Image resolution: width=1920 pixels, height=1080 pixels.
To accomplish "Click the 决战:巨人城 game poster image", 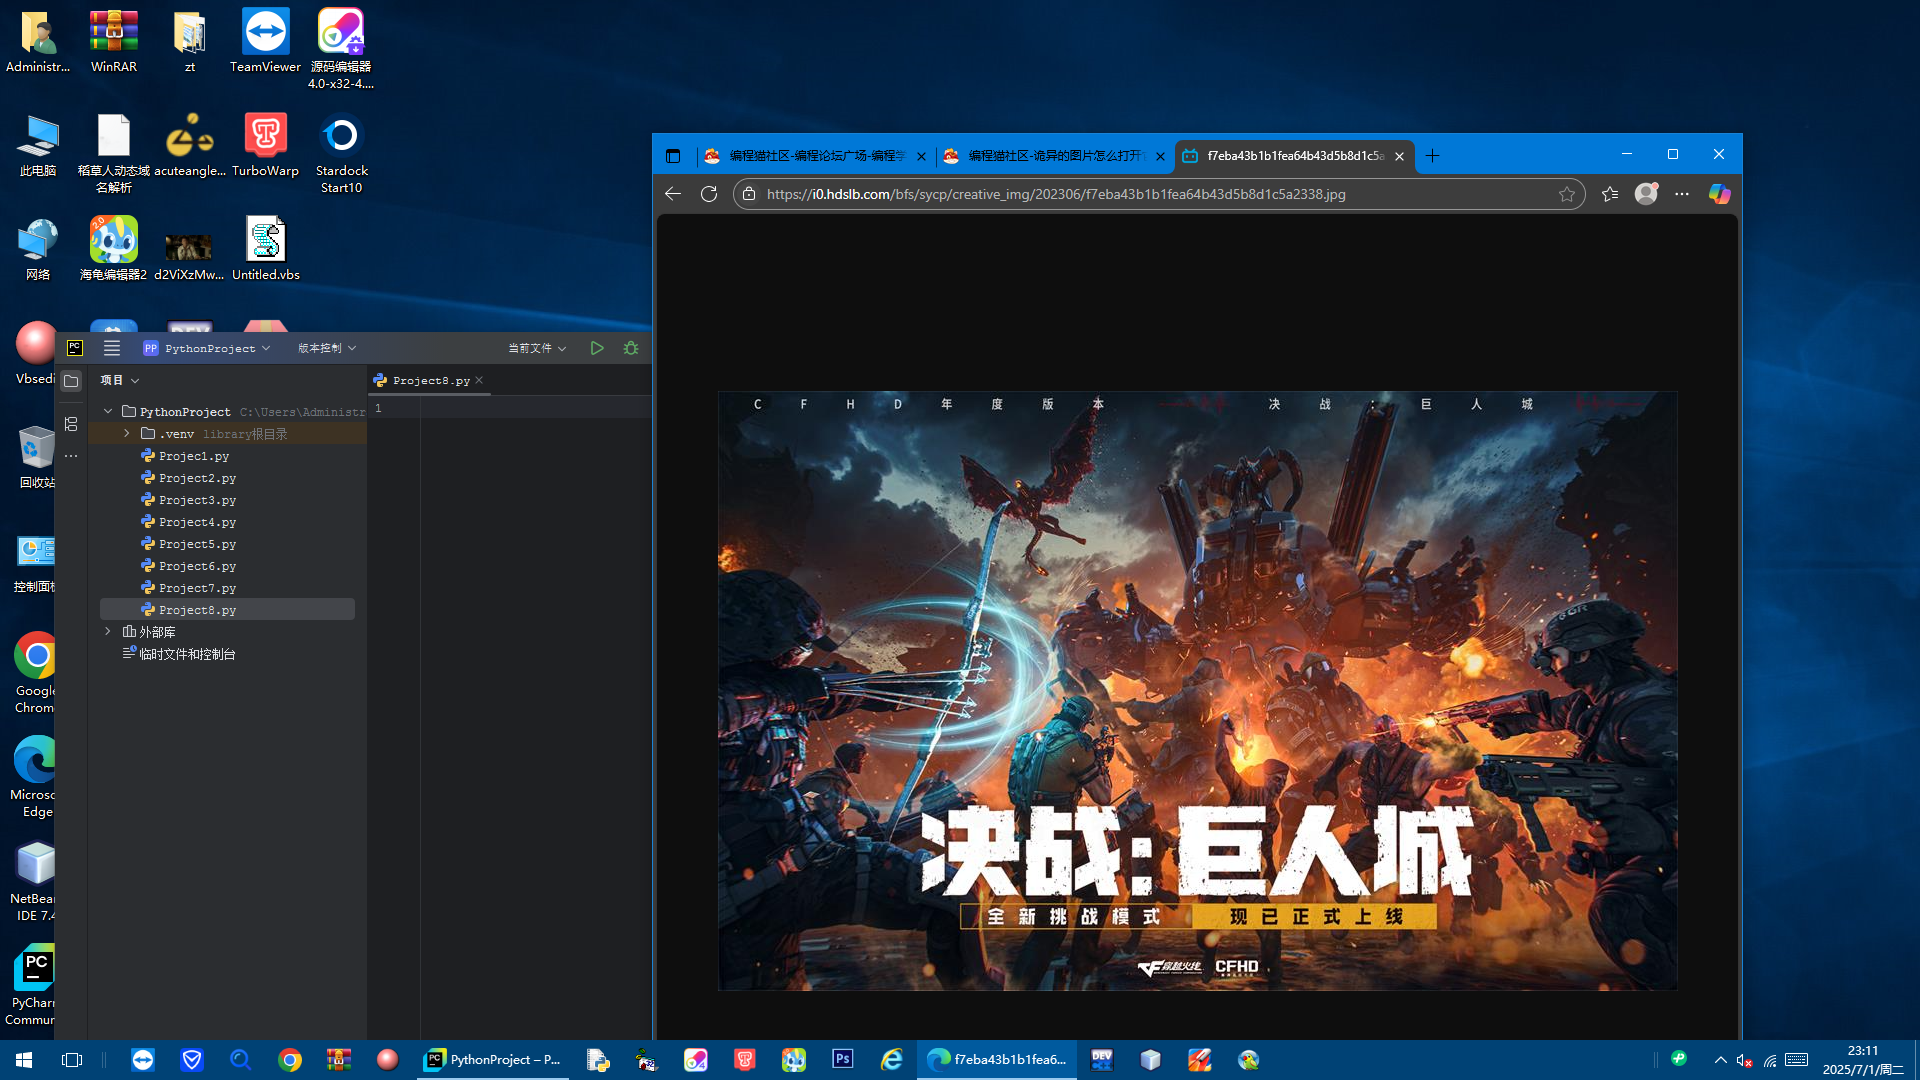I will [x=1198, y=690].
